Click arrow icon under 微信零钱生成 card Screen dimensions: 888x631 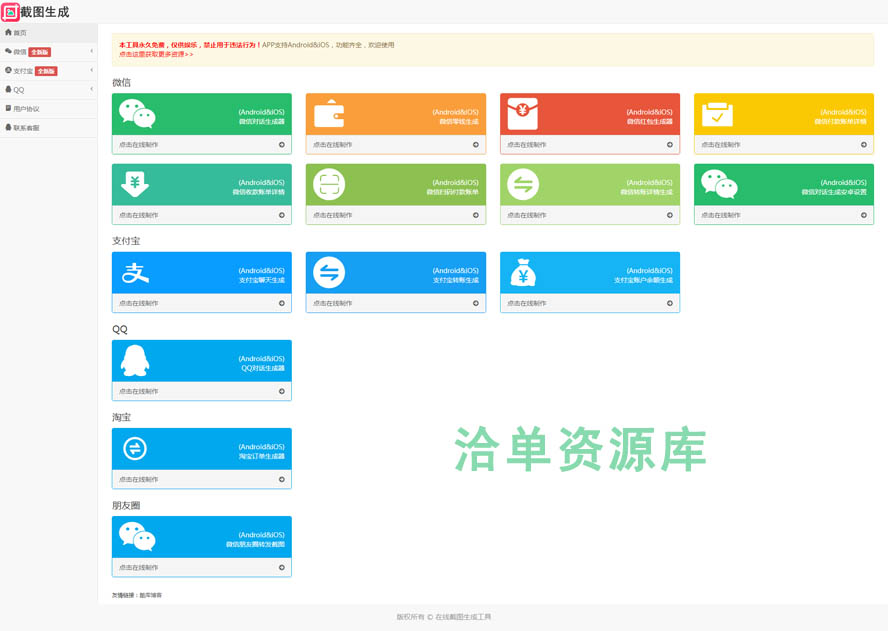click(476, 144)
